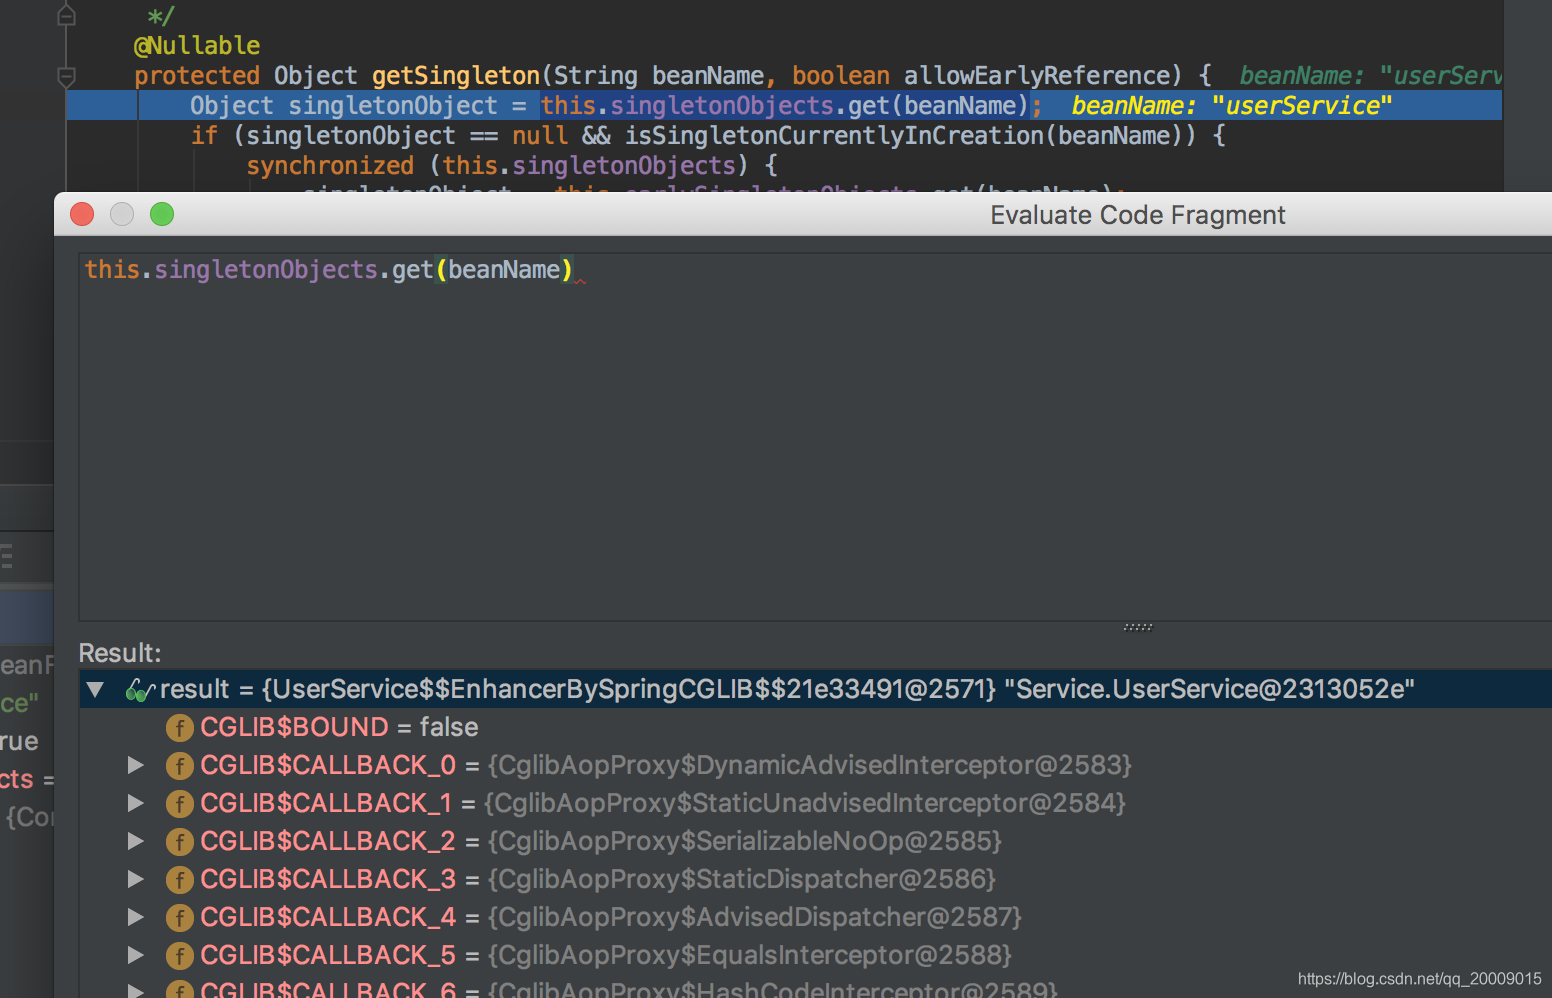
Task: Expand the CGLIB$CALLBACK_5 node
Action: (x=135, y=955)
